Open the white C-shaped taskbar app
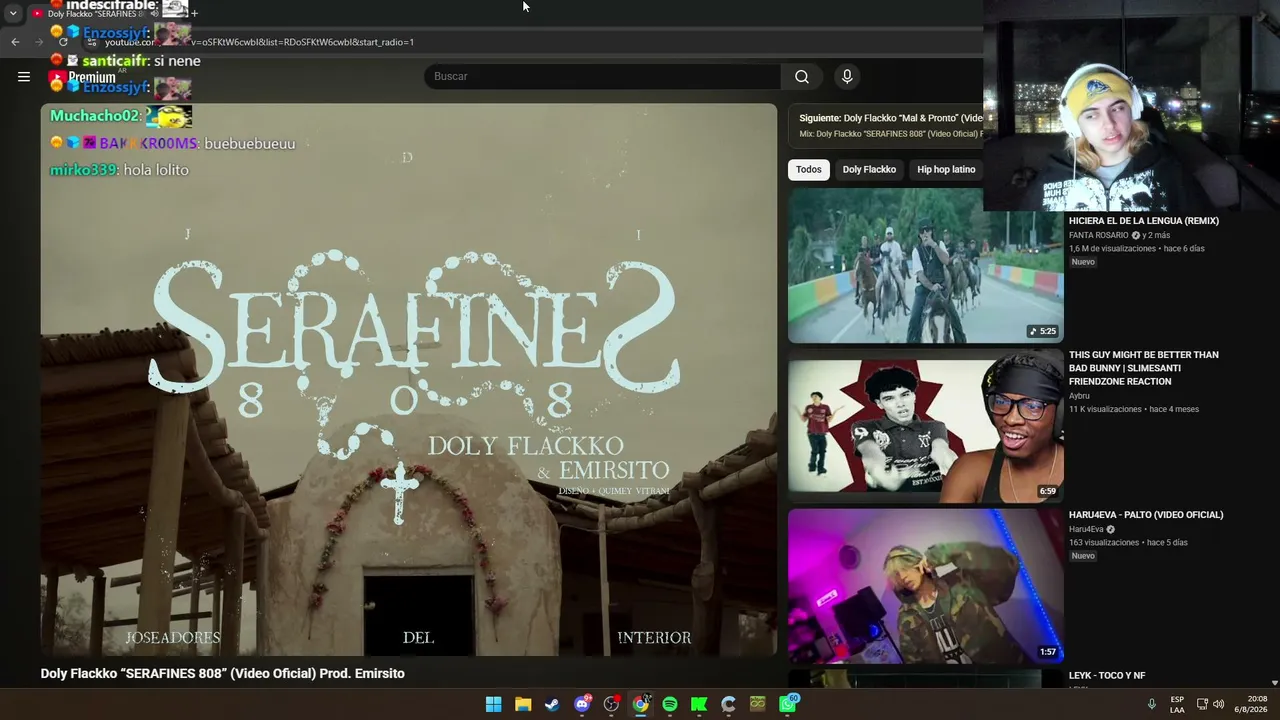This screenshot has height=720, width=1280. click(729, 704)
